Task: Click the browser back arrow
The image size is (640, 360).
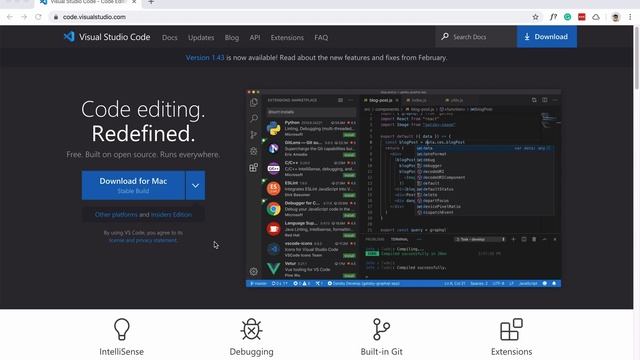Action: pyautogui.click(x=10, y=17)
